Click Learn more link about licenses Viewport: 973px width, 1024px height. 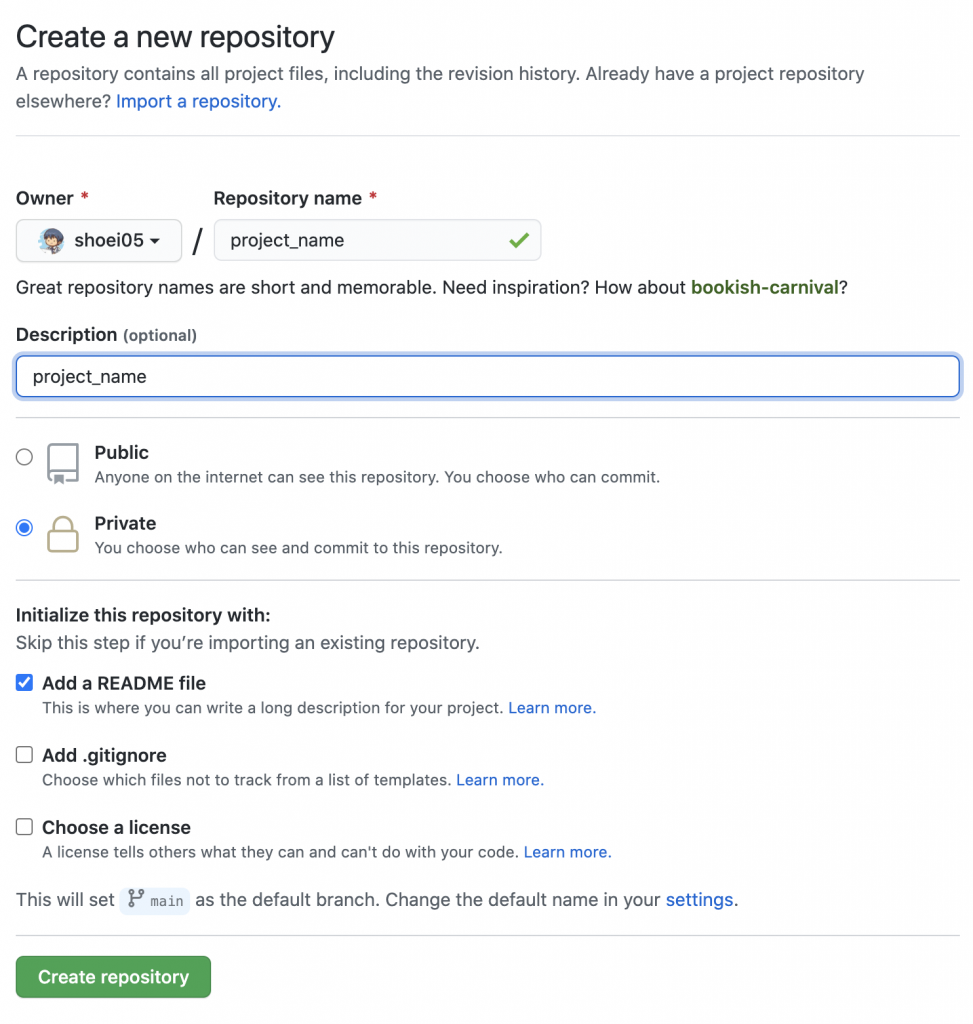point(567,852)
